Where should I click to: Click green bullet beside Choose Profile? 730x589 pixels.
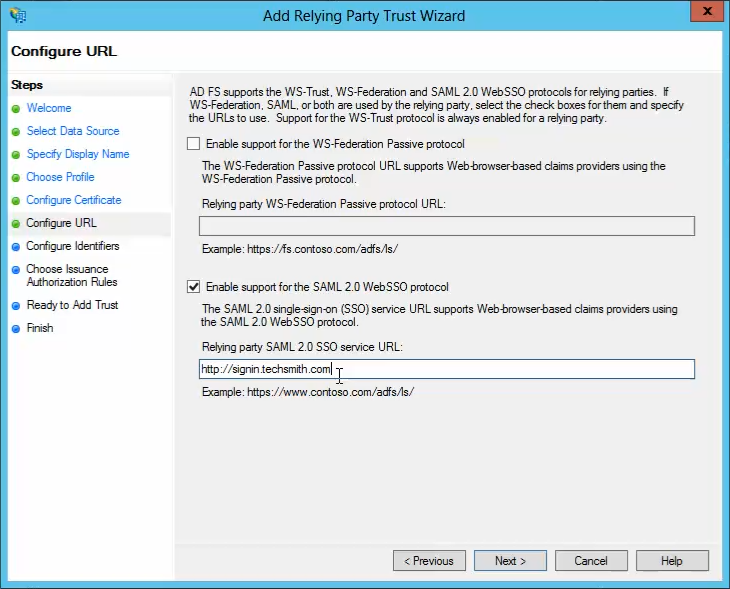16,178
